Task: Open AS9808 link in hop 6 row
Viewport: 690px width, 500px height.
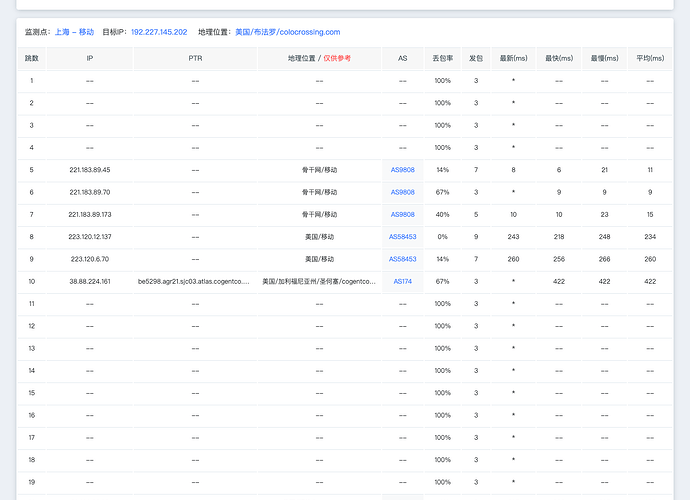Action: 403,192
